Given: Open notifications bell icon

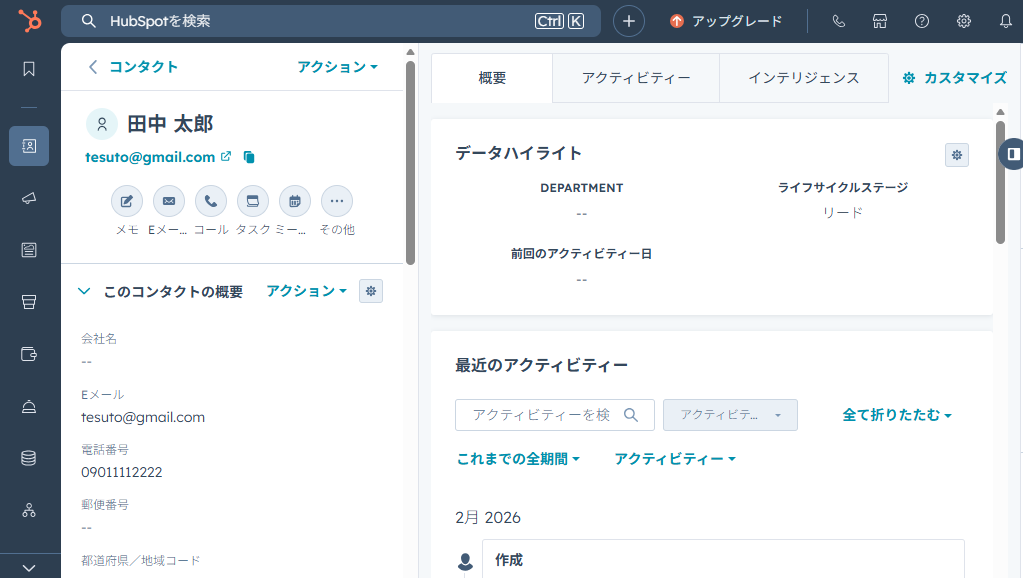Looking at the screenshot, I should point(1005,21).
